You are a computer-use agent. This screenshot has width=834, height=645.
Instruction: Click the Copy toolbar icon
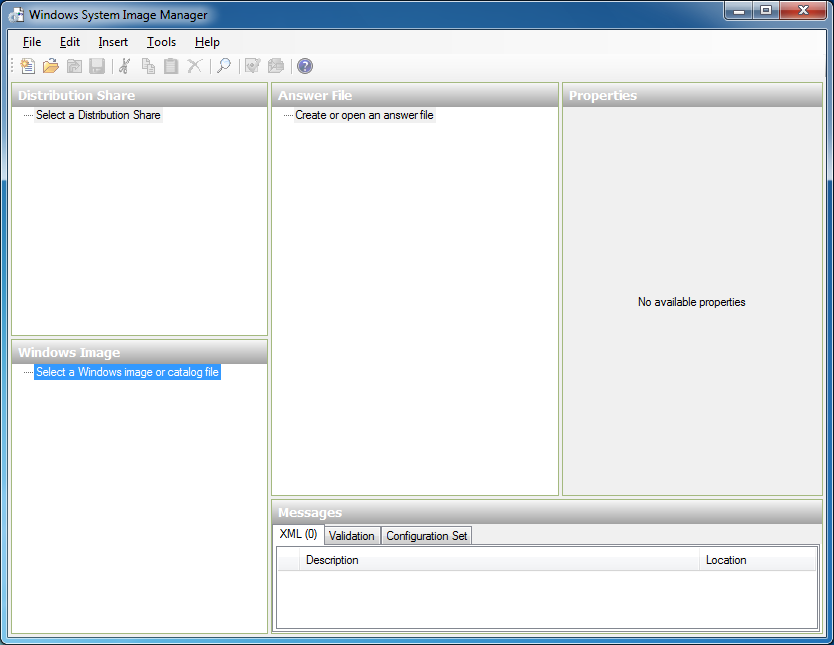point(148,66)
